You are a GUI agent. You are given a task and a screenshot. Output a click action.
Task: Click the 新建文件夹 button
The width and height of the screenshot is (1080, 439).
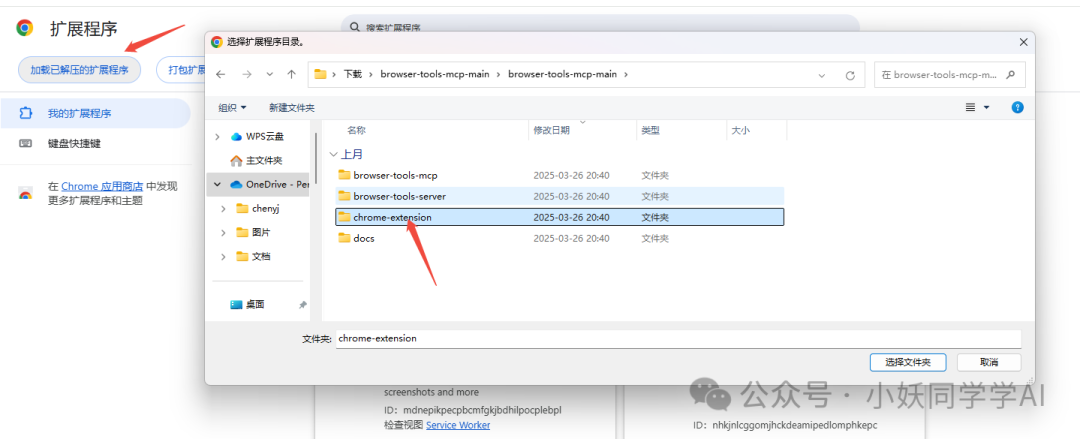pyautogui.click(x=291, y=108)
